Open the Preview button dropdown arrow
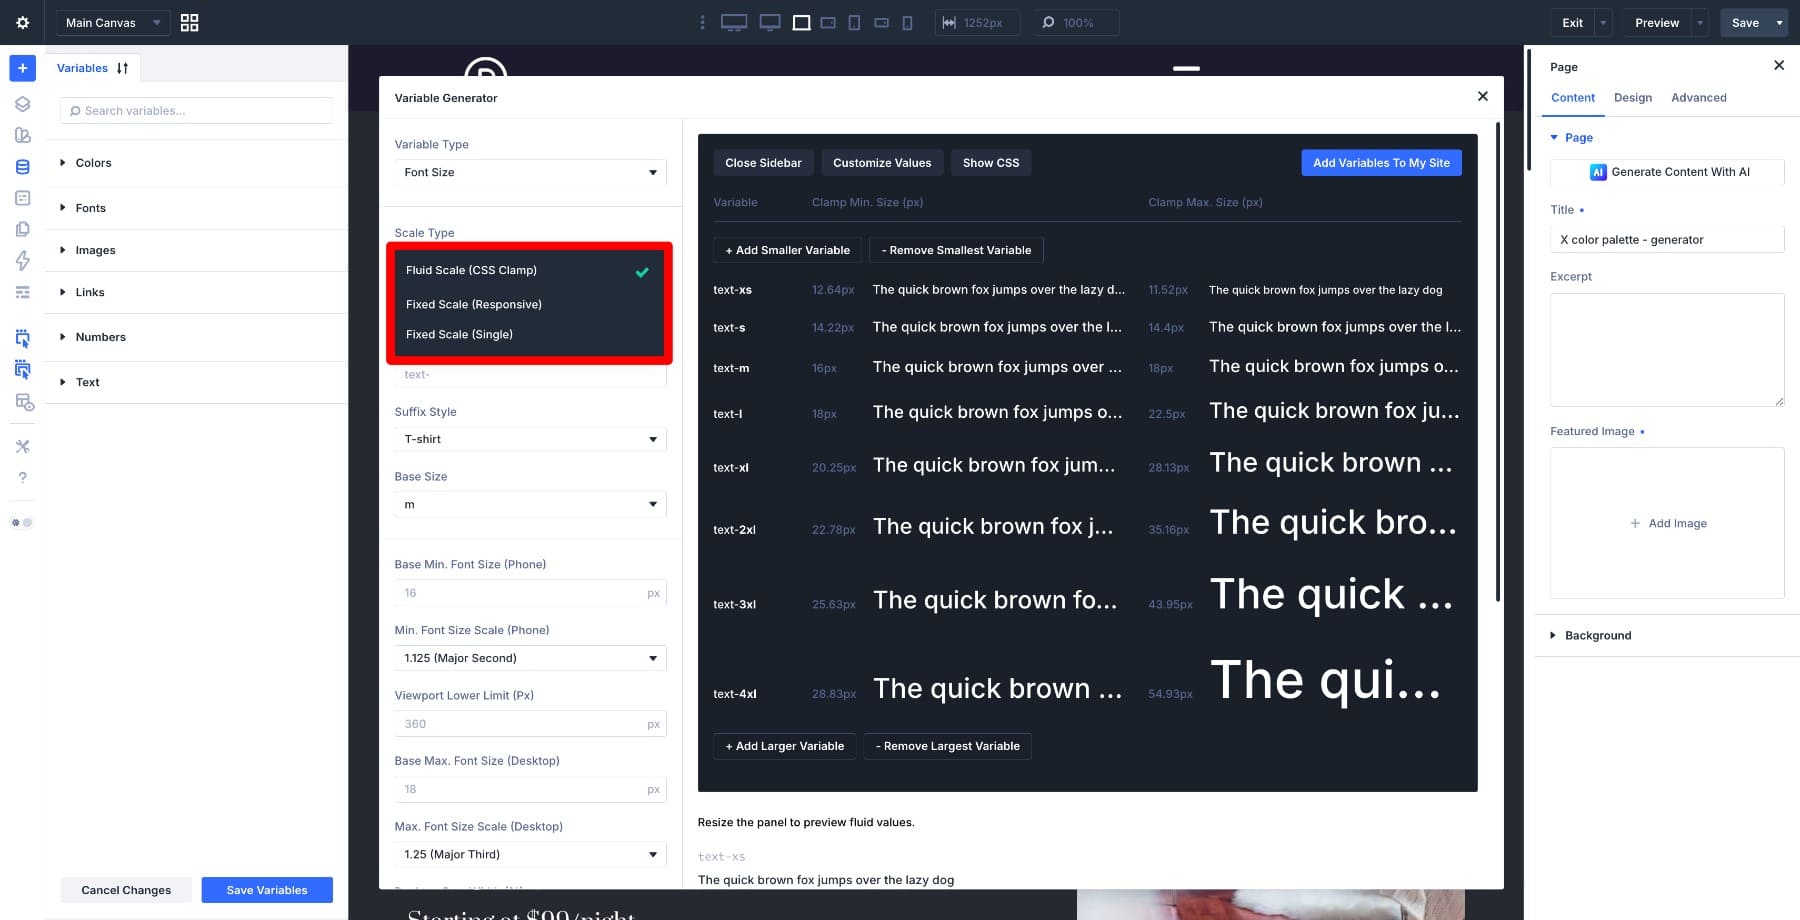The width and height of the screenshot is (1800, 920). (x=1700, y=22)
